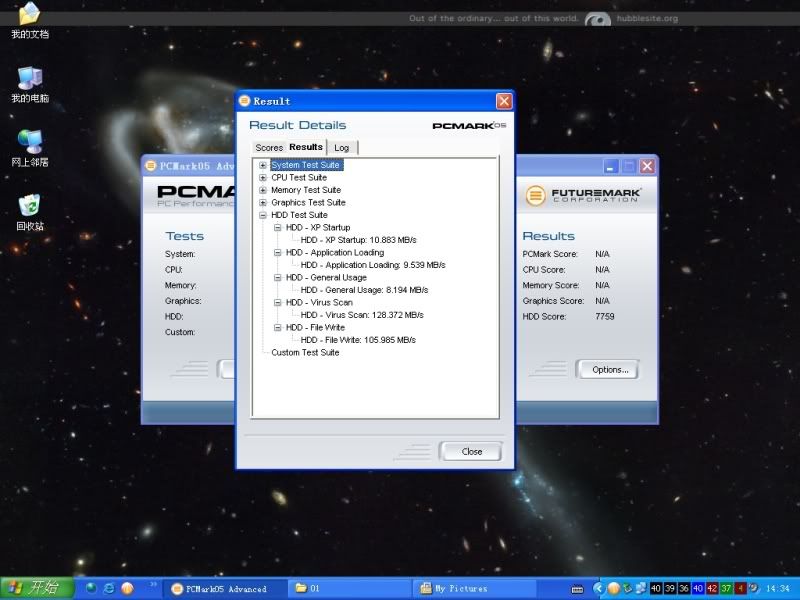Click the Close button in the Result dialog
This screenshot has height=600, width=800.
point(471,452)
